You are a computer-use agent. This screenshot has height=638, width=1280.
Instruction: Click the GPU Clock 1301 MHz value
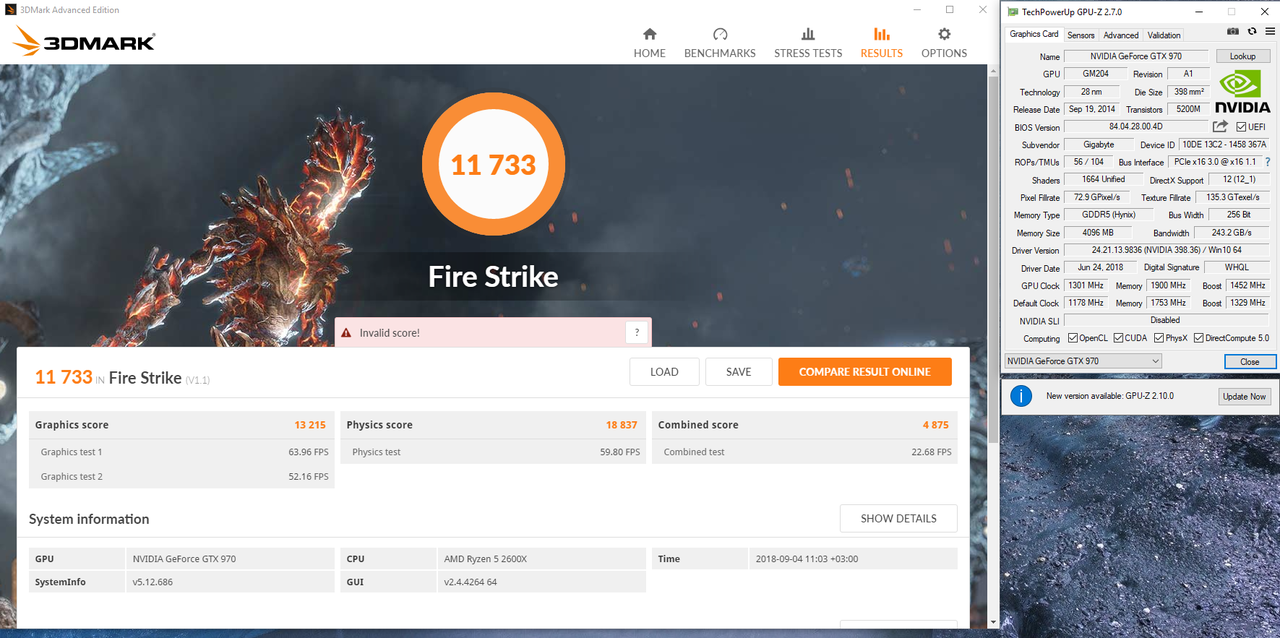[1085, 285]
